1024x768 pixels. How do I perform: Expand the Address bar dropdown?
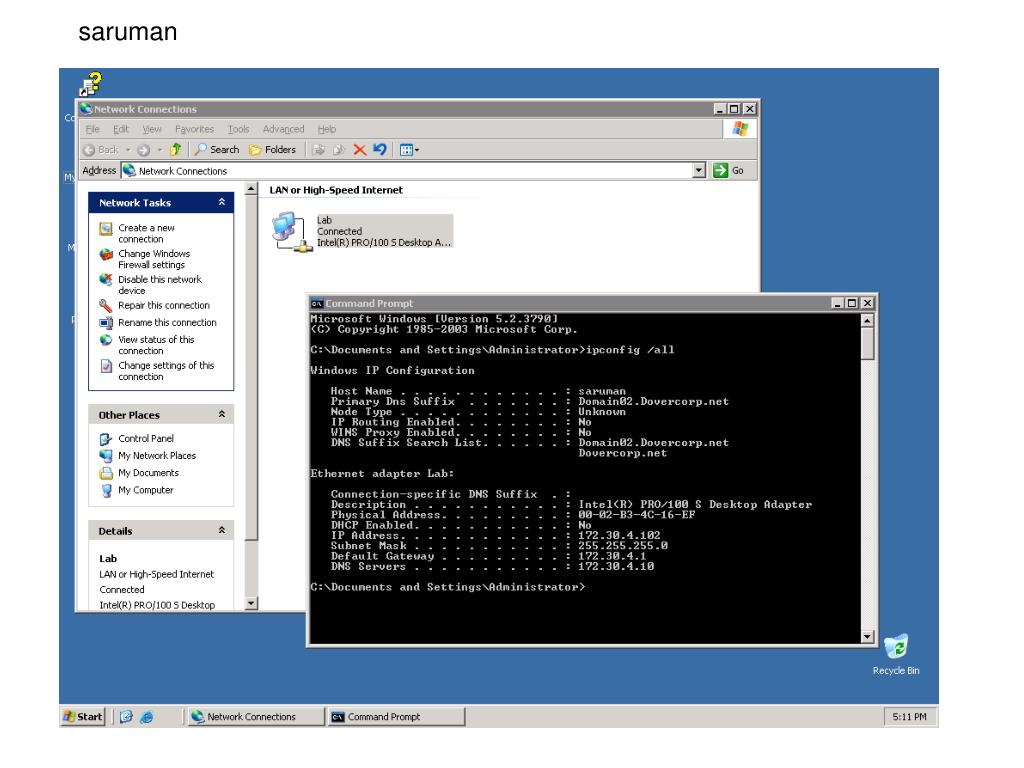[x=699, y=170]
